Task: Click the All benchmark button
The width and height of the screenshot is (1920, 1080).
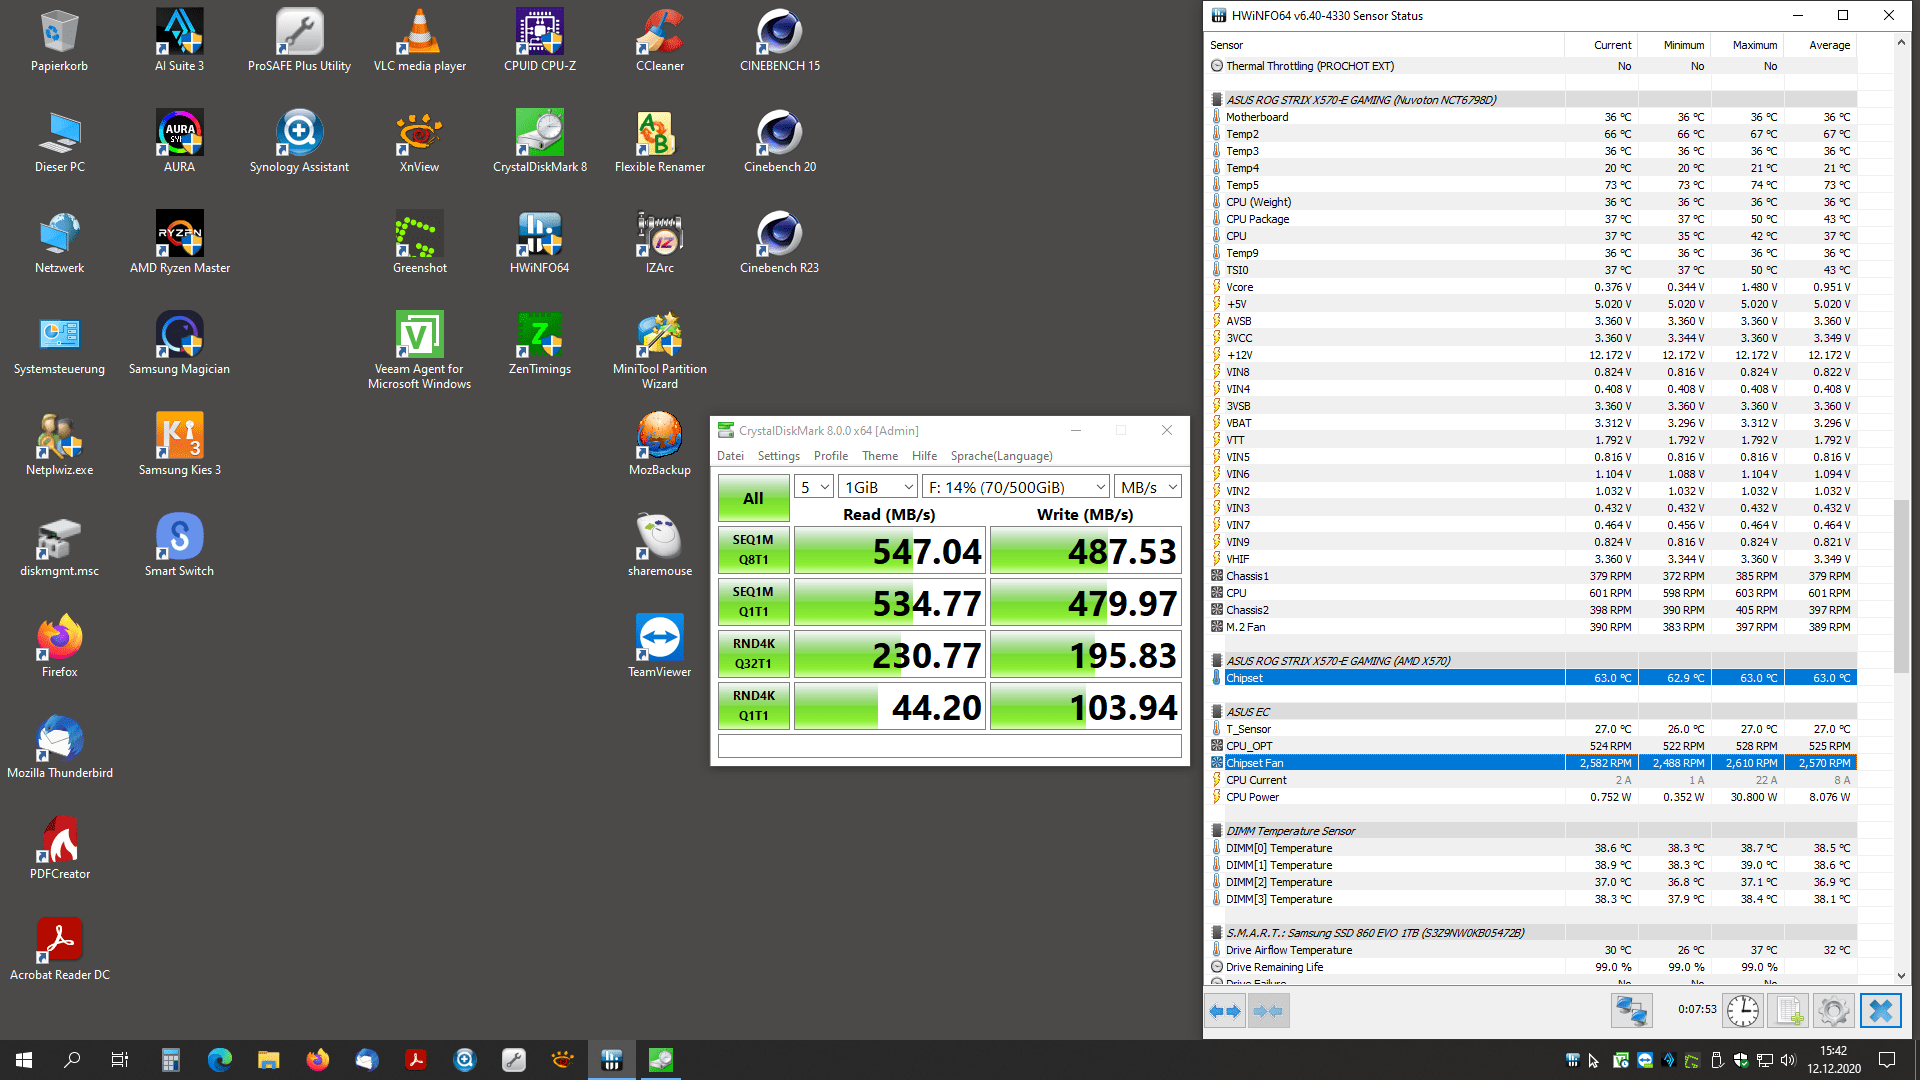Action: [753, 498]
